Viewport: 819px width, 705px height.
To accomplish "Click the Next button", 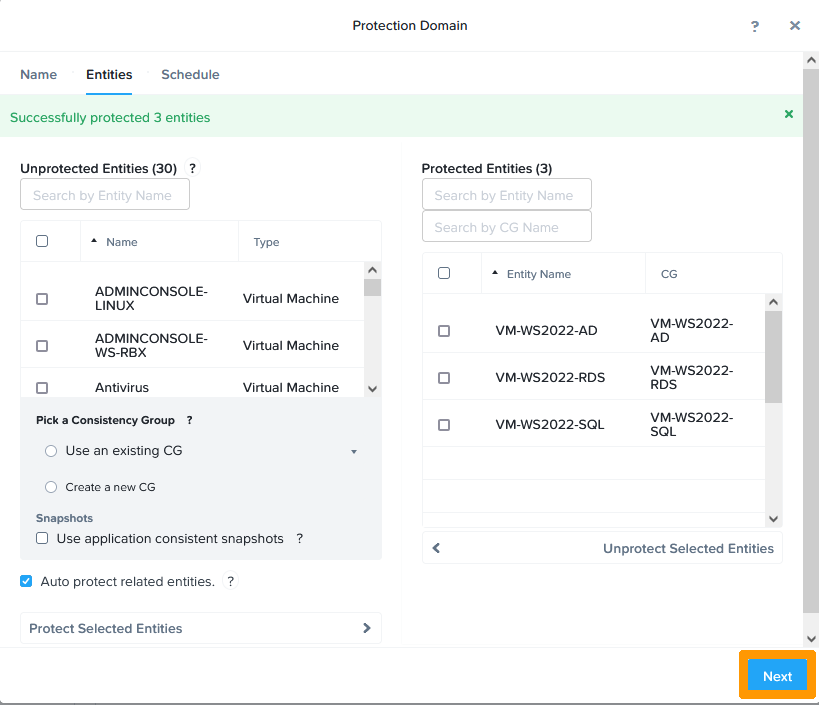I will click(777, 676).
